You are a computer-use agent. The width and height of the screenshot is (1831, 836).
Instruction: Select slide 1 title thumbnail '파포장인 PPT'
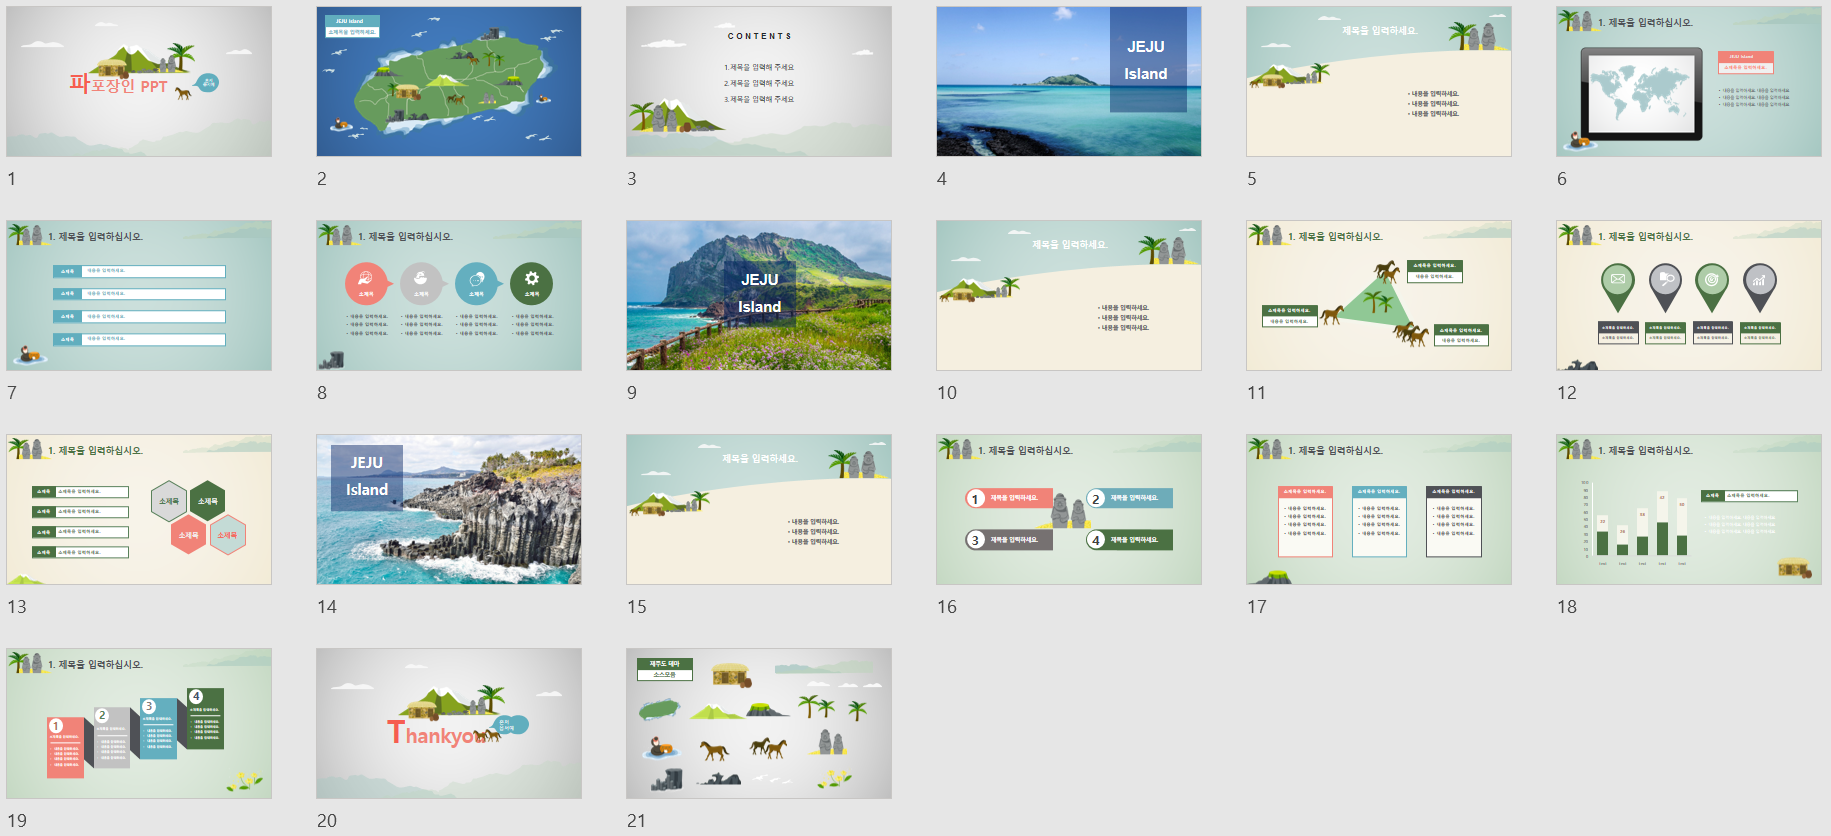[x=139, y=81]
